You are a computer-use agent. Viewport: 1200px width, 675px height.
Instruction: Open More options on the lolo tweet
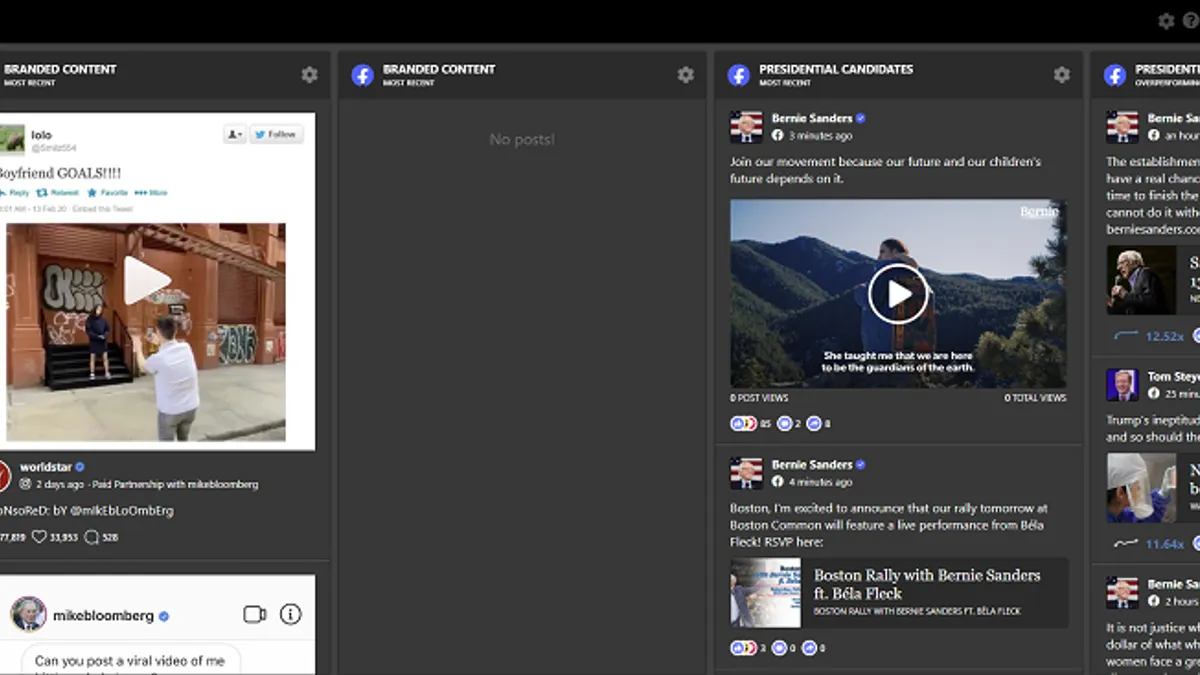point(151,192)
